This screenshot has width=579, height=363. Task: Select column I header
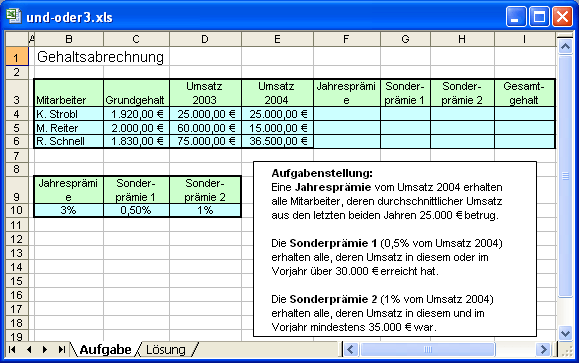click(524, 39)
